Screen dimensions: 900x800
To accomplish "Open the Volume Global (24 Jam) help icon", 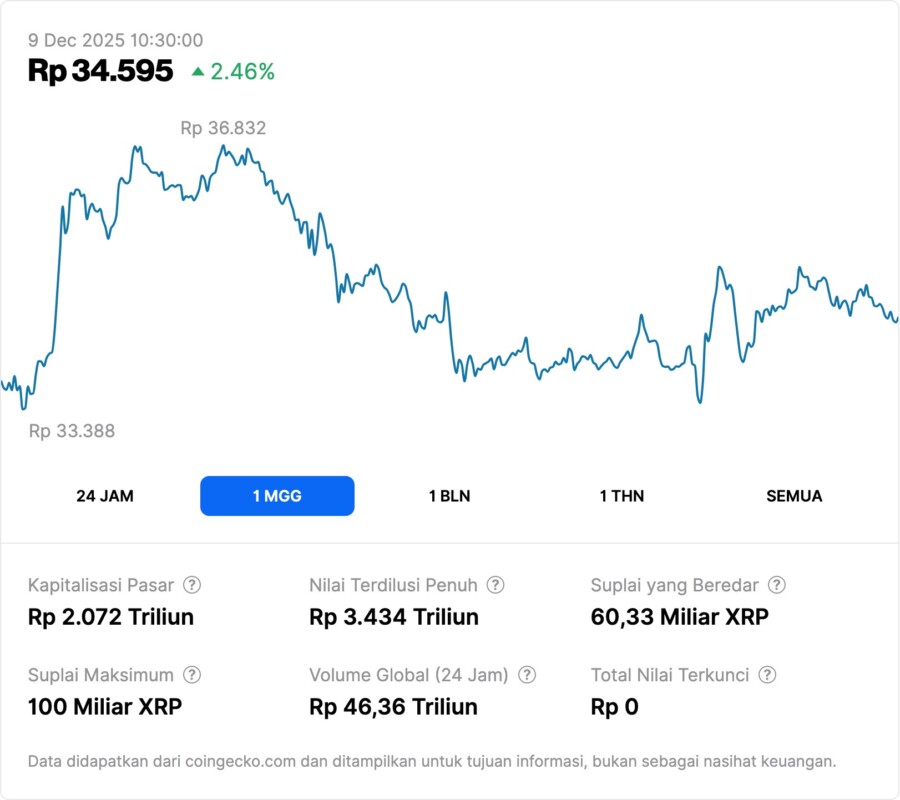I will point(527,675).
